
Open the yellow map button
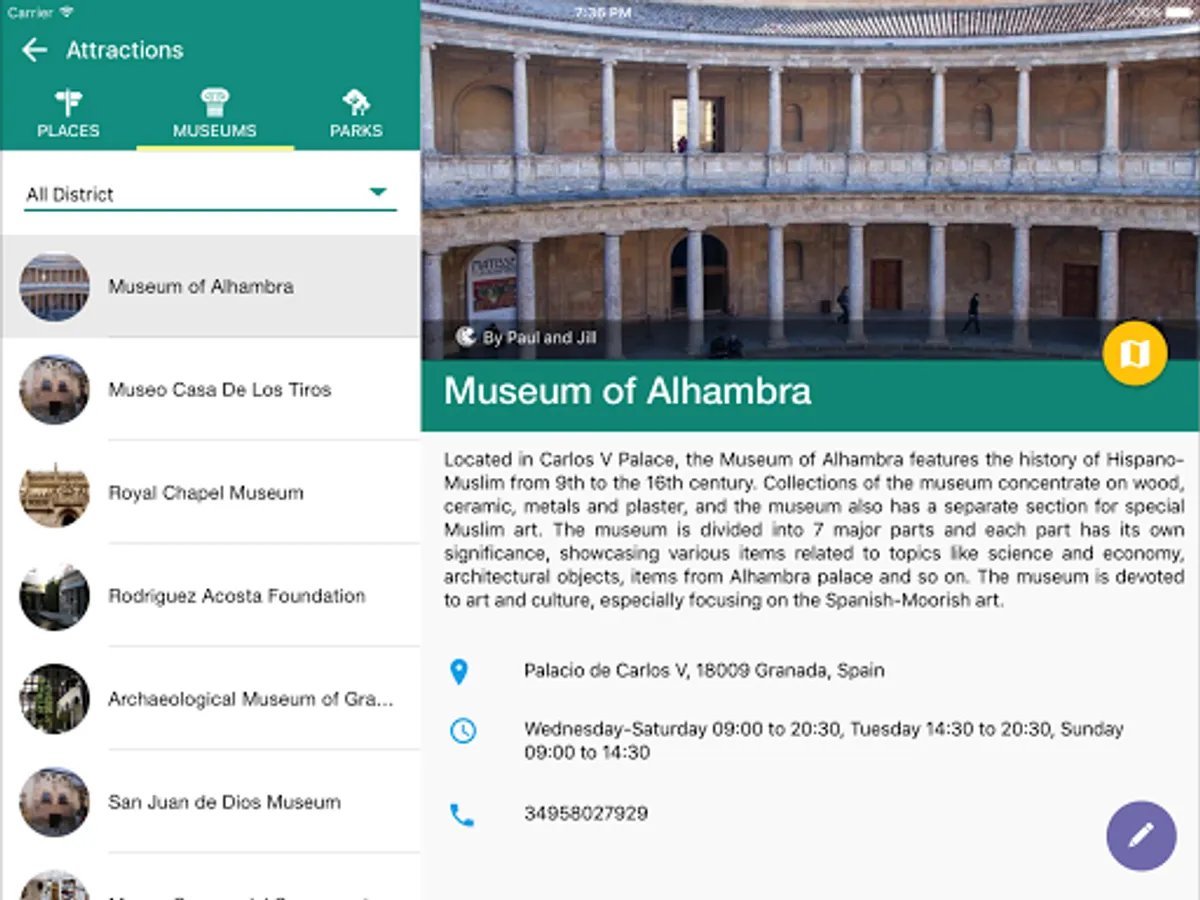click(x=1135, y=353)
